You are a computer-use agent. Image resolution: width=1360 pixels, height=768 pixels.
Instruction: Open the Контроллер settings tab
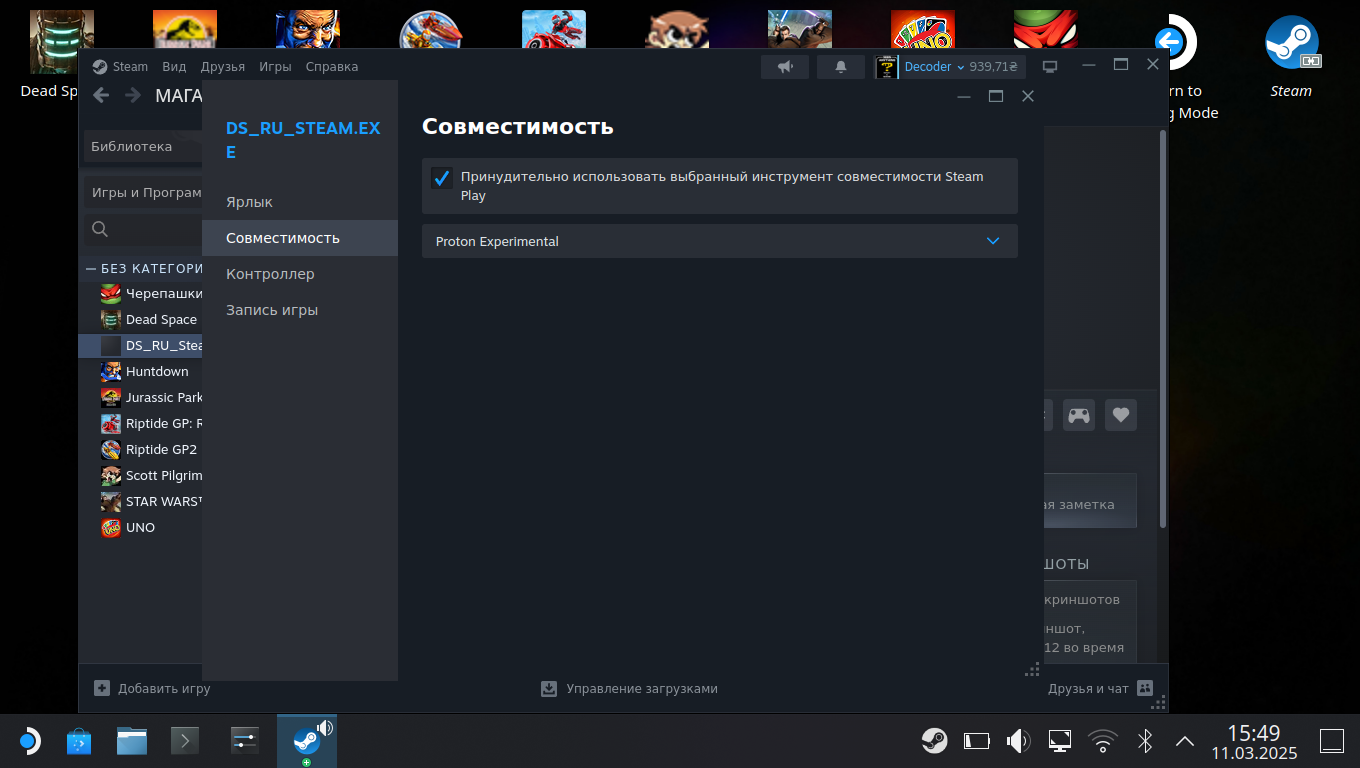(300, 274)
